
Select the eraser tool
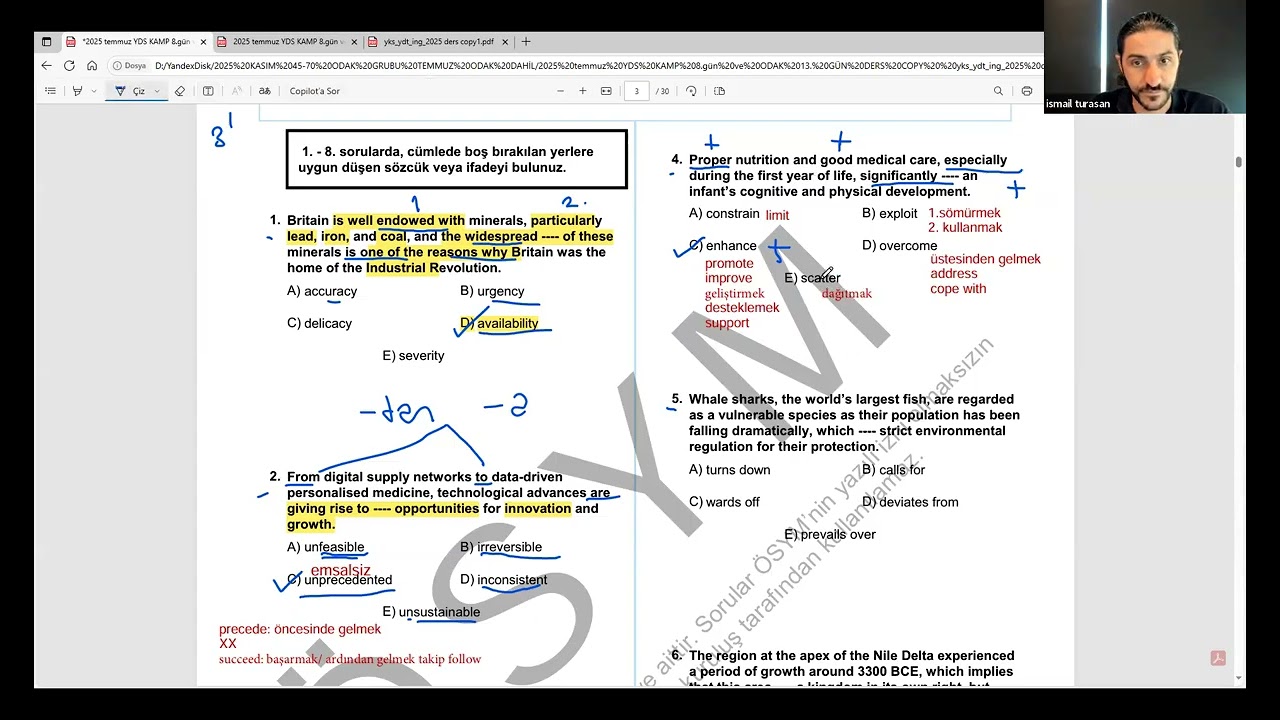click(180, 91)
